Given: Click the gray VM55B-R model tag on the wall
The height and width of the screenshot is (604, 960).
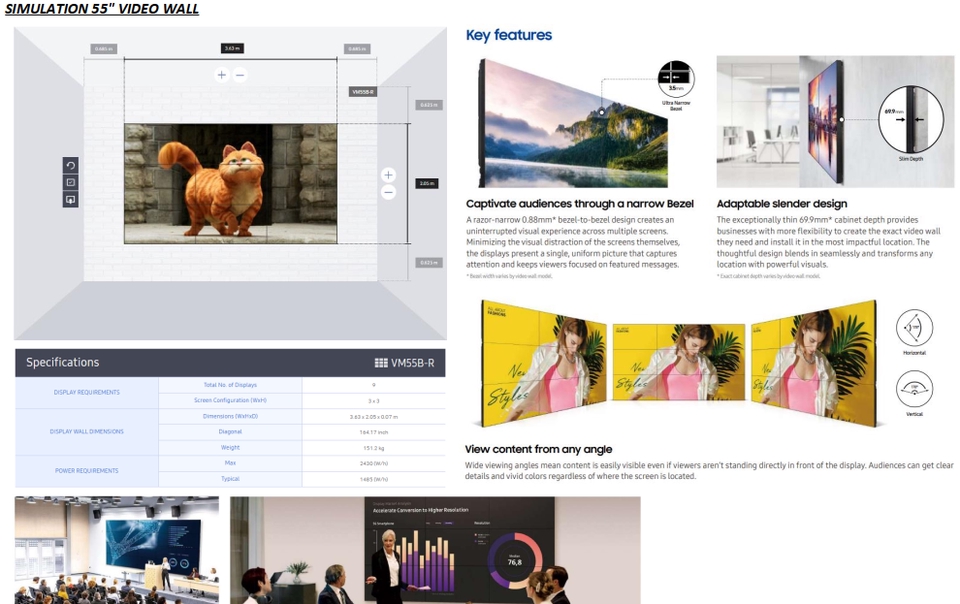Looking at the screenshot, I should tap(362, 92).
